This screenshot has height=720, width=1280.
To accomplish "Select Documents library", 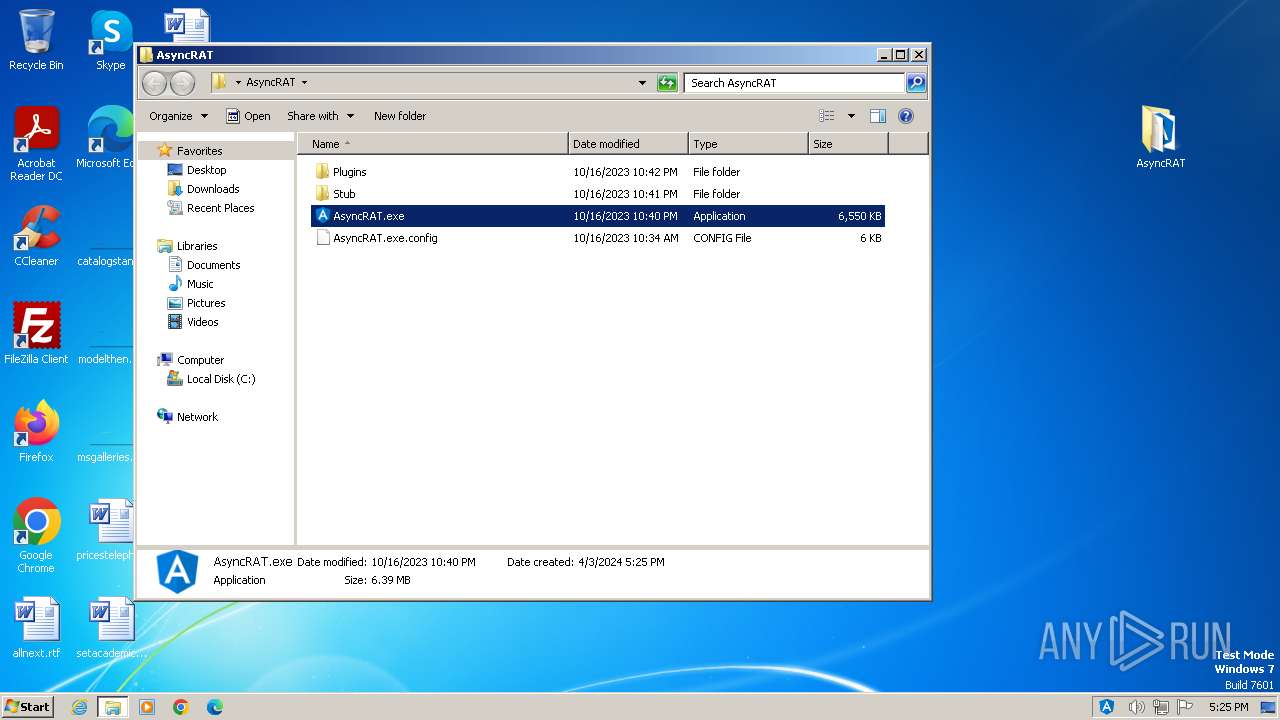I will click(x=213, y=265).
